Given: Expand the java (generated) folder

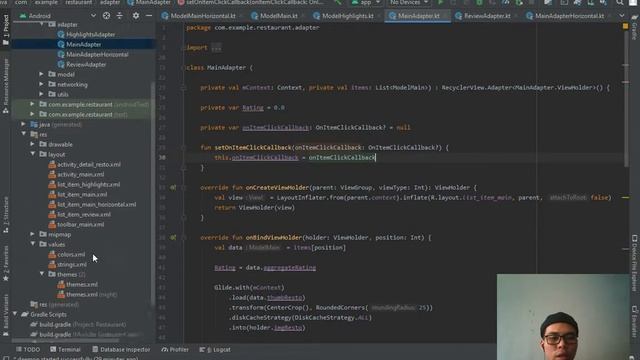Looking at the screenshot, I should pos(23,124).
